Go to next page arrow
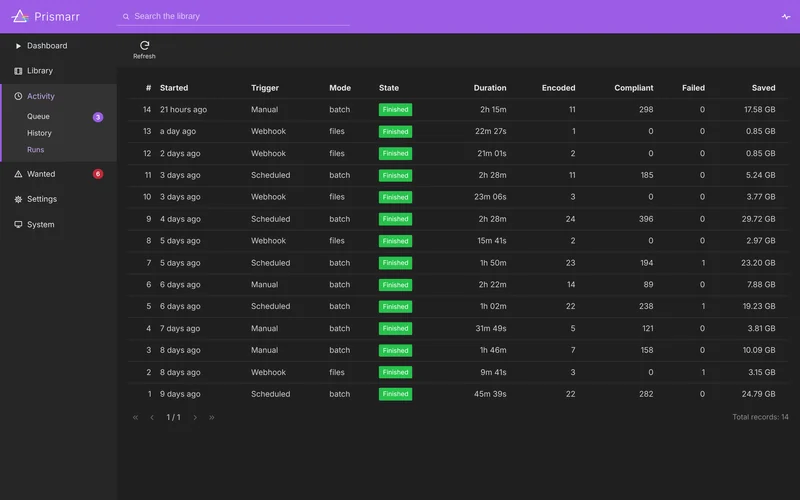The width and height of the screenshot is (800, 500). (x=195, y=417)
